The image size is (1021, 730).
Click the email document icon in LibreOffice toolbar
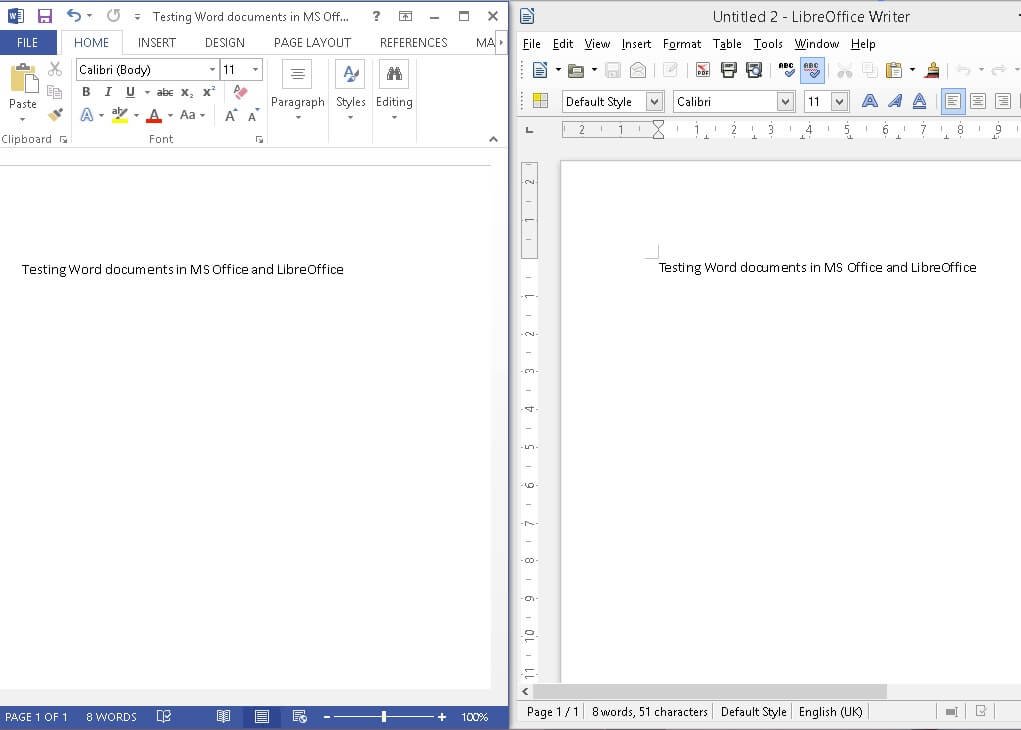point(638,70)
